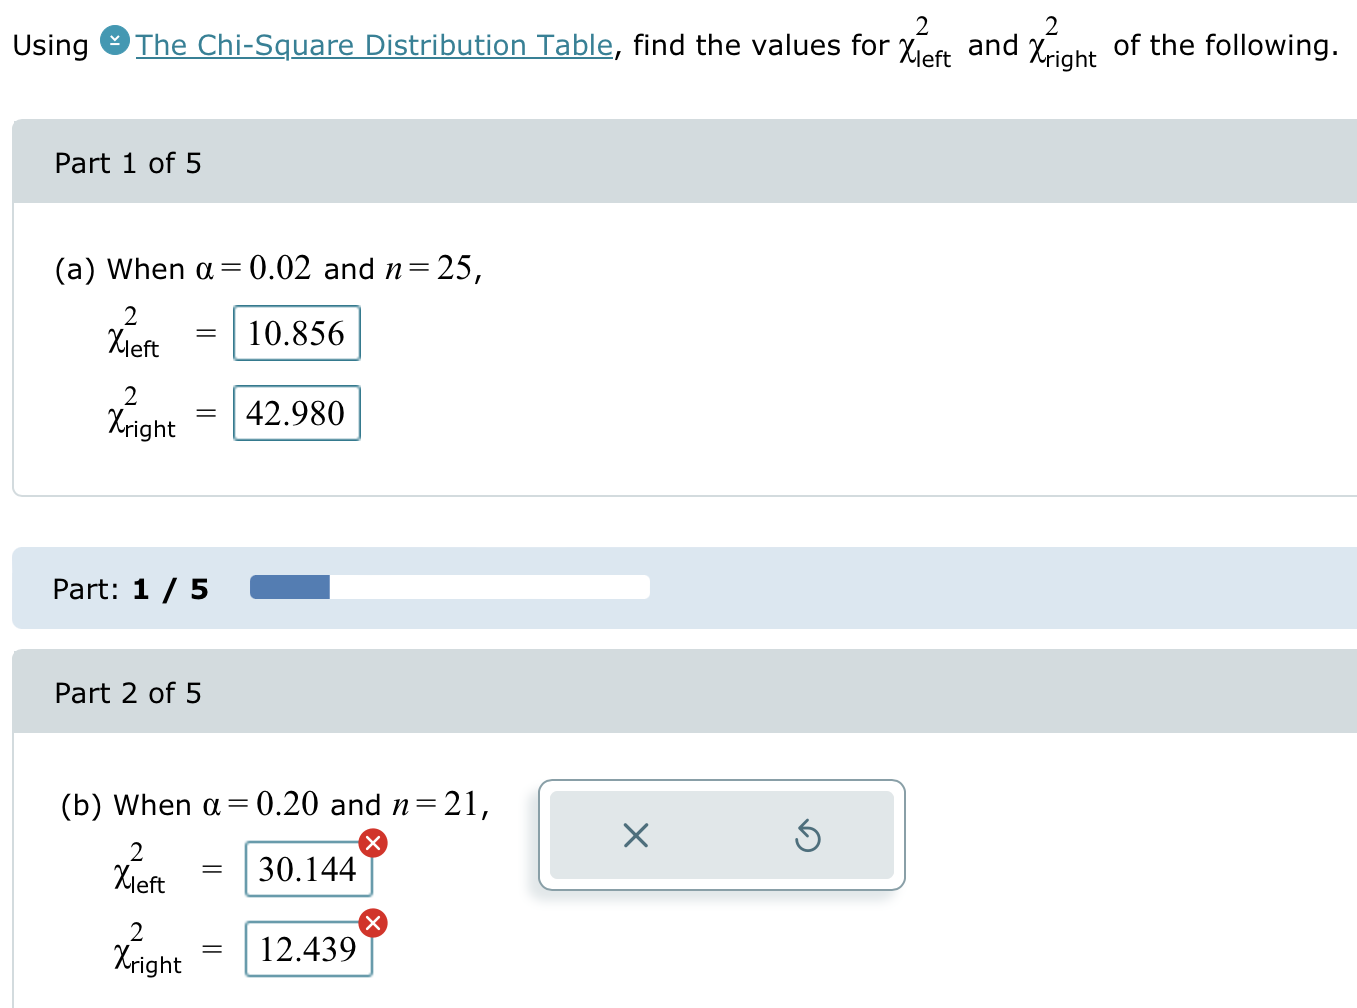Image resolution: width=1357 pixels, height=1008 pixels.
Task: Click the Part: 1 / 5 label
Action: pos(130,588)
